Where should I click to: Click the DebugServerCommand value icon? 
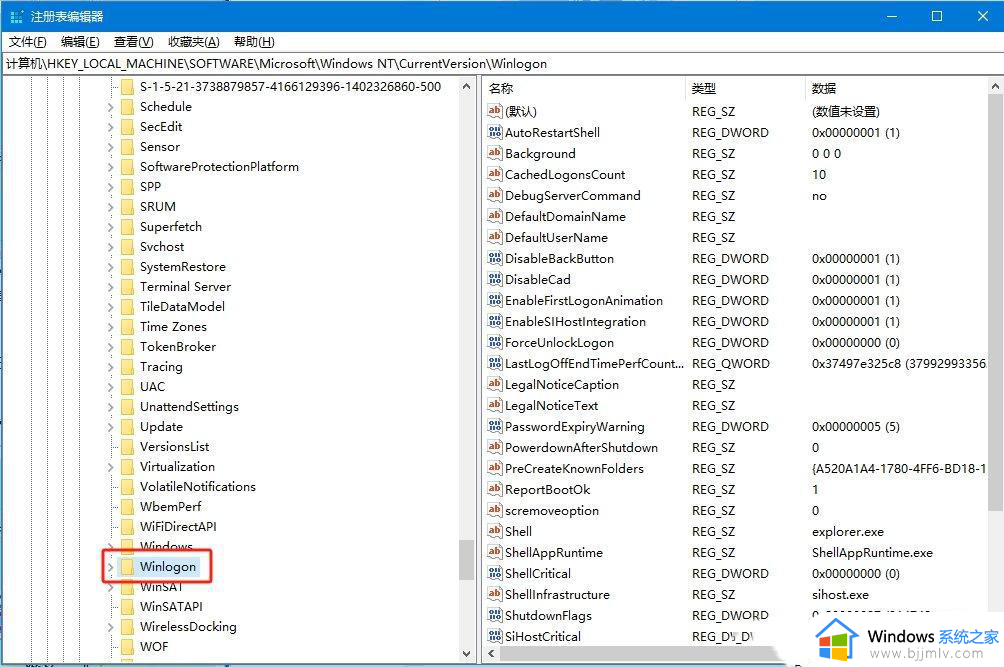494,195
